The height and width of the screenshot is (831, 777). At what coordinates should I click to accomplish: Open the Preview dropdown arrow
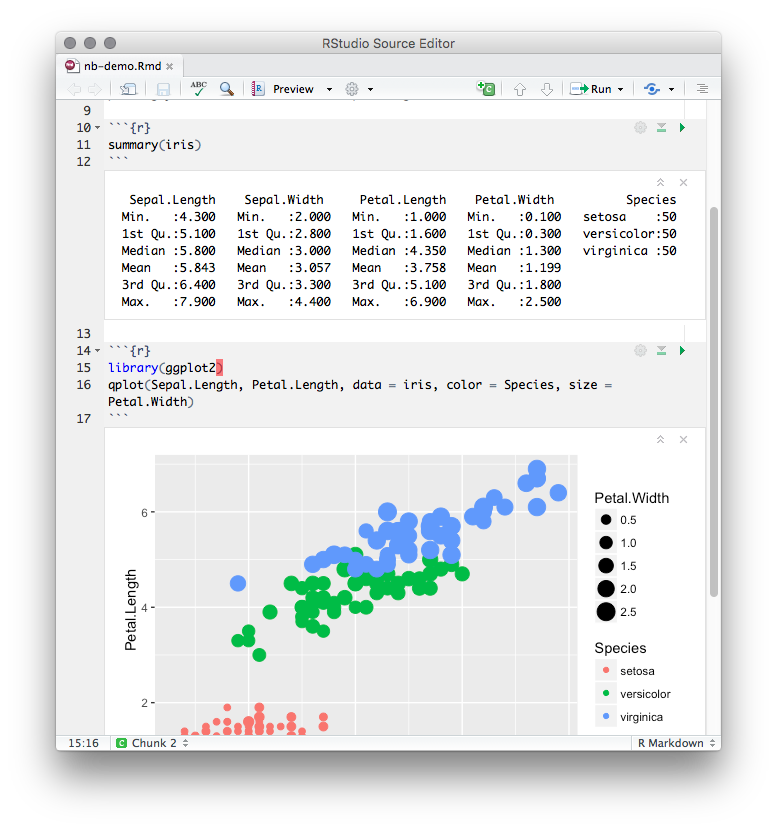329,90
